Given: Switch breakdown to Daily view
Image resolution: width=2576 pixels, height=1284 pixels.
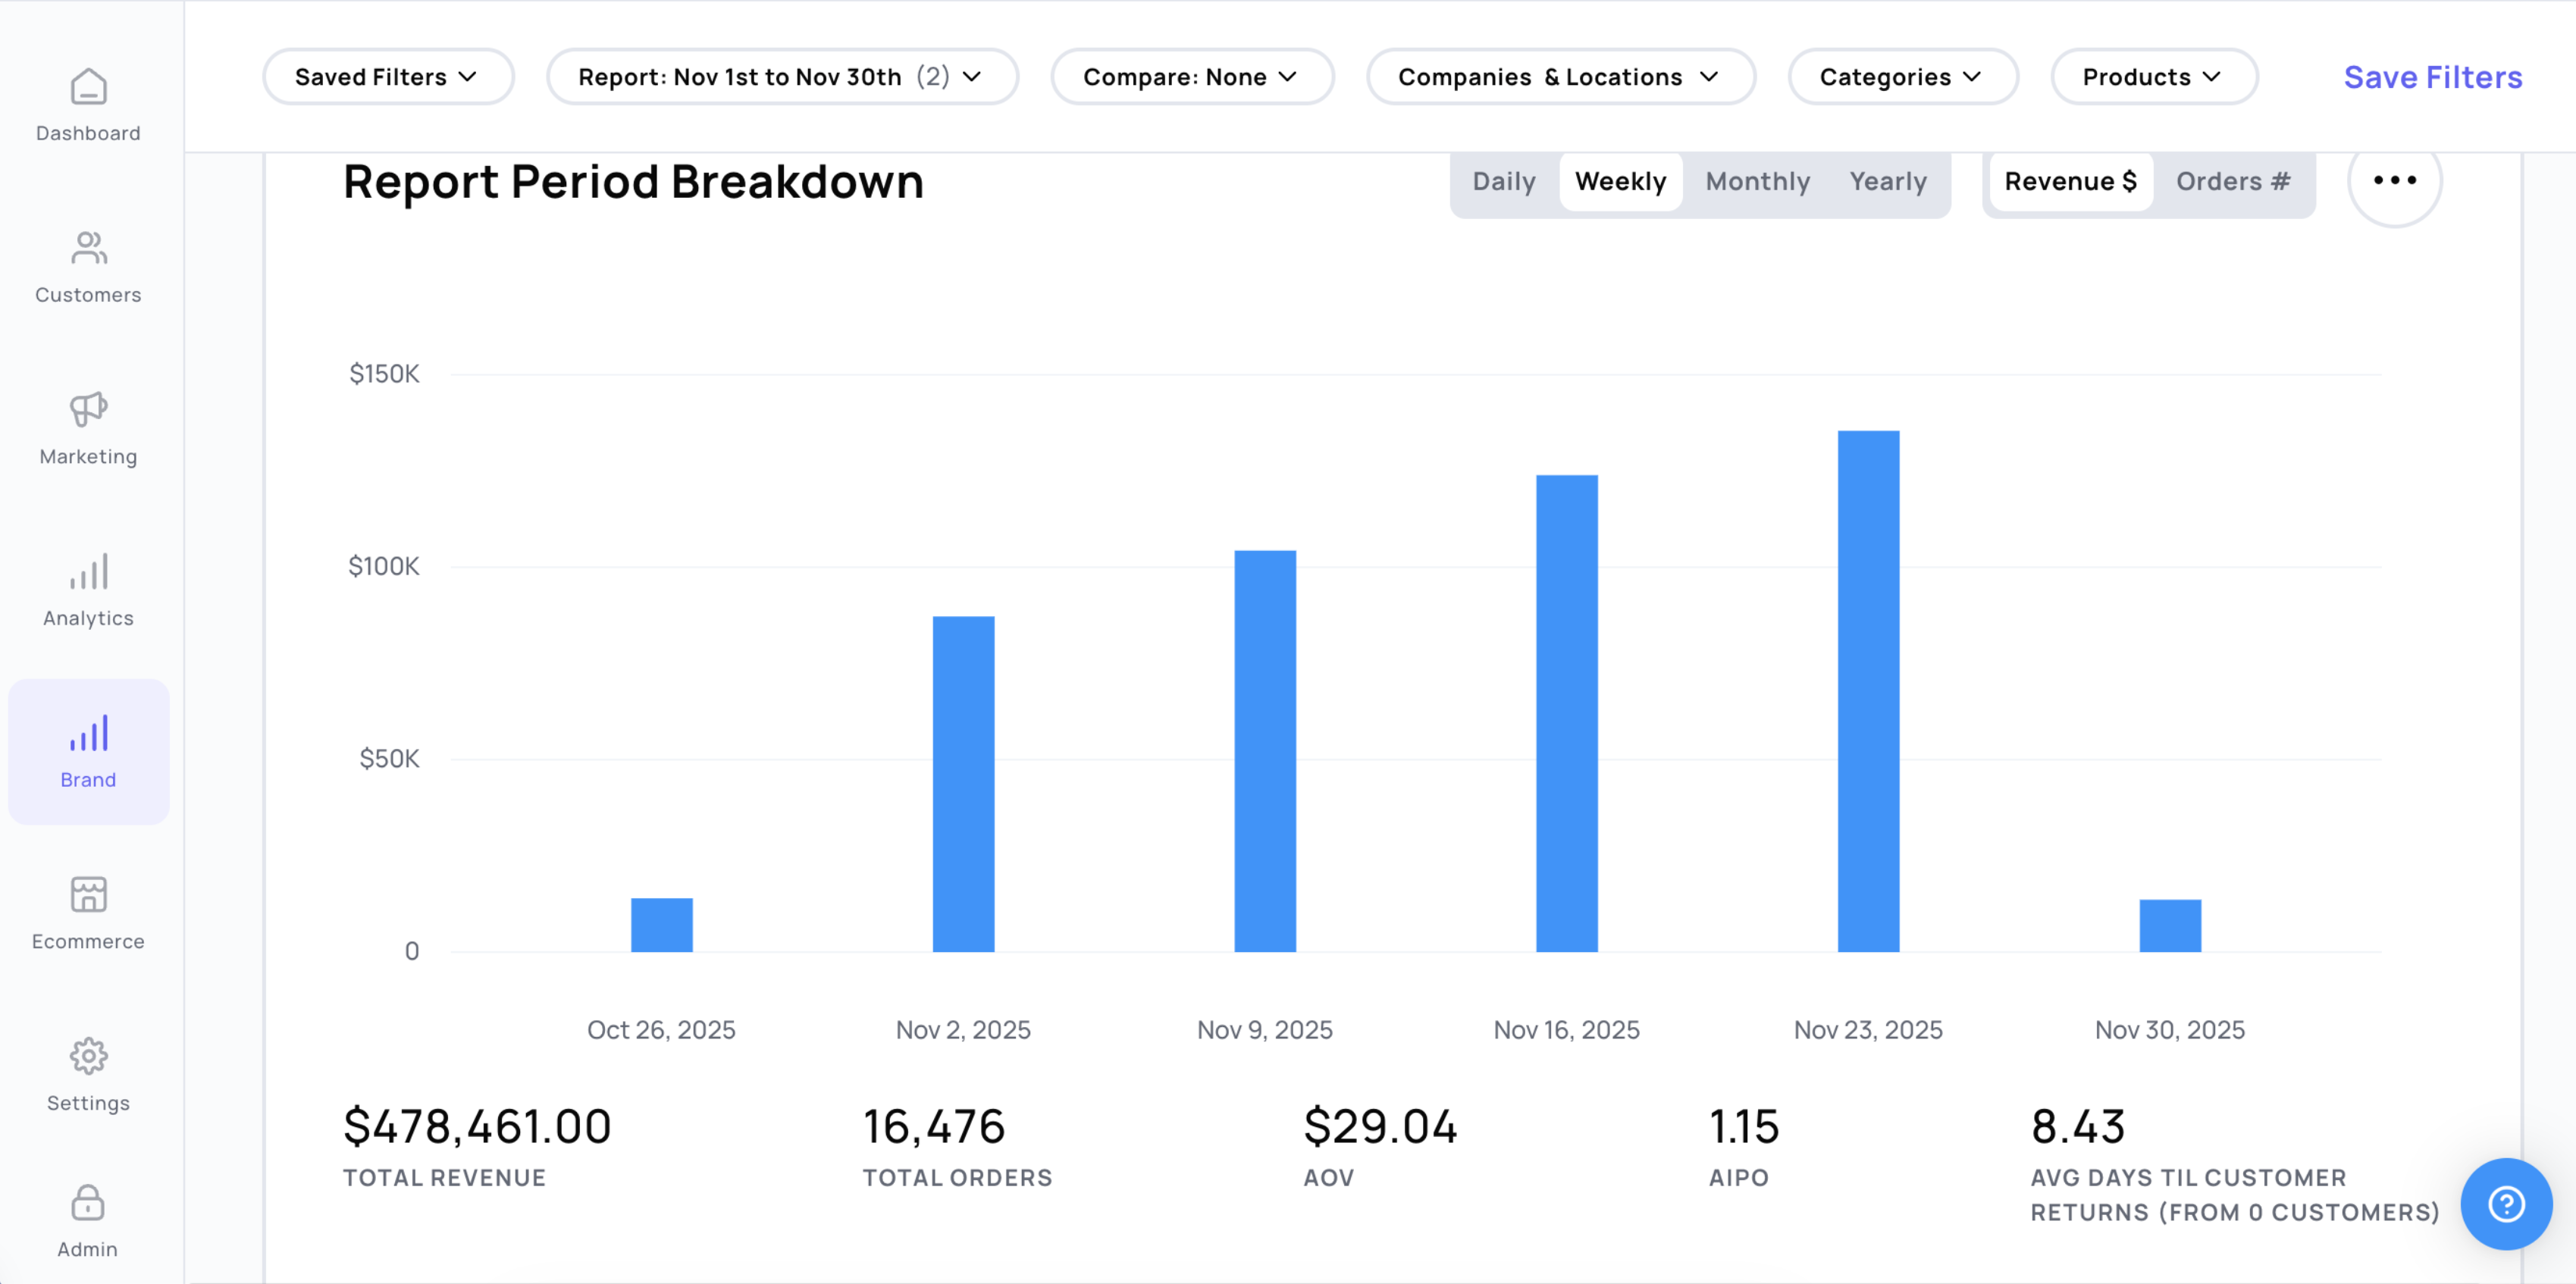Looking at the screenshot, I should click(1503, 181).
